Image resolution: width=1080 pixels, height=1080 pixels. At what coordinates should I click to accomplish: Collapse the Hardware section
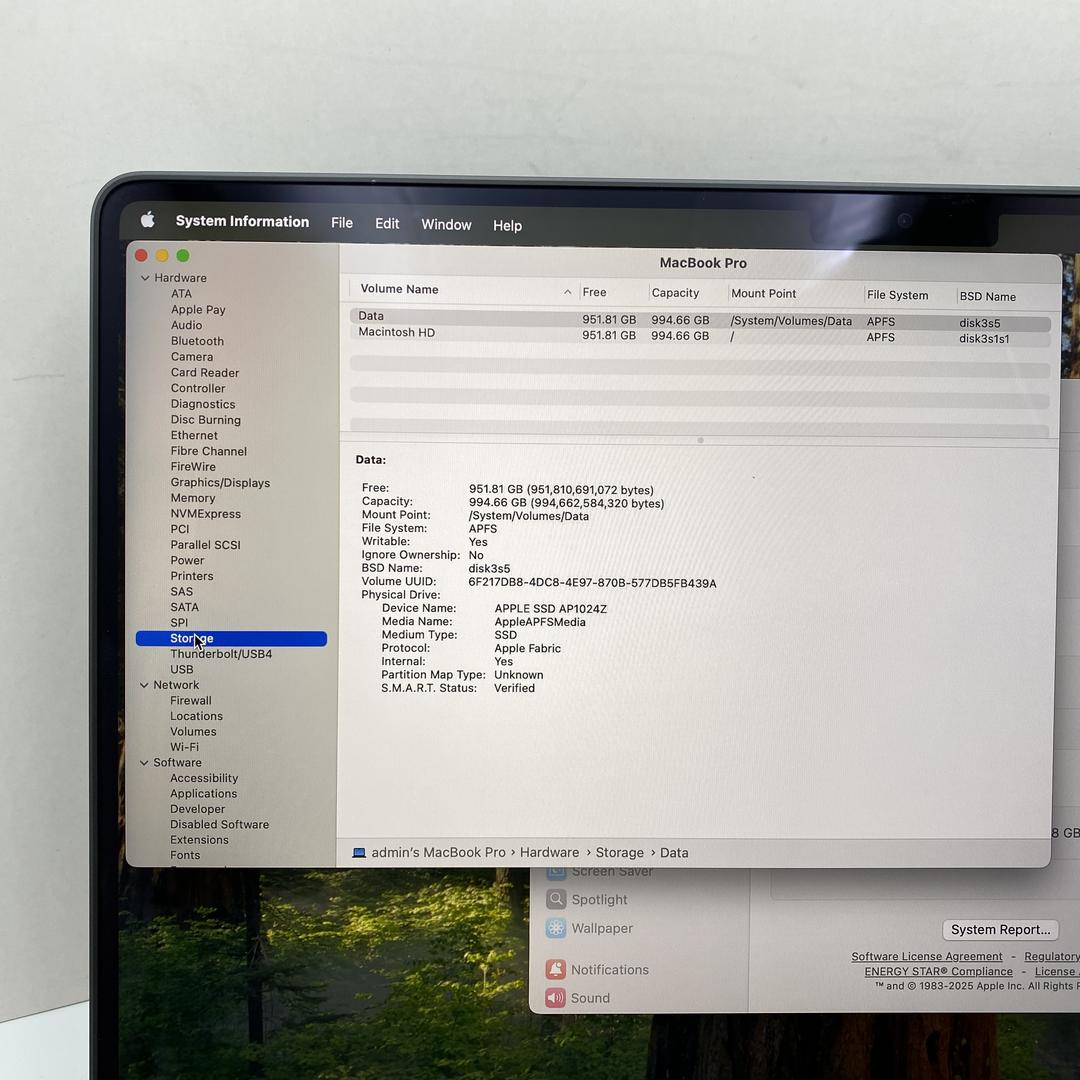point(145,278)
